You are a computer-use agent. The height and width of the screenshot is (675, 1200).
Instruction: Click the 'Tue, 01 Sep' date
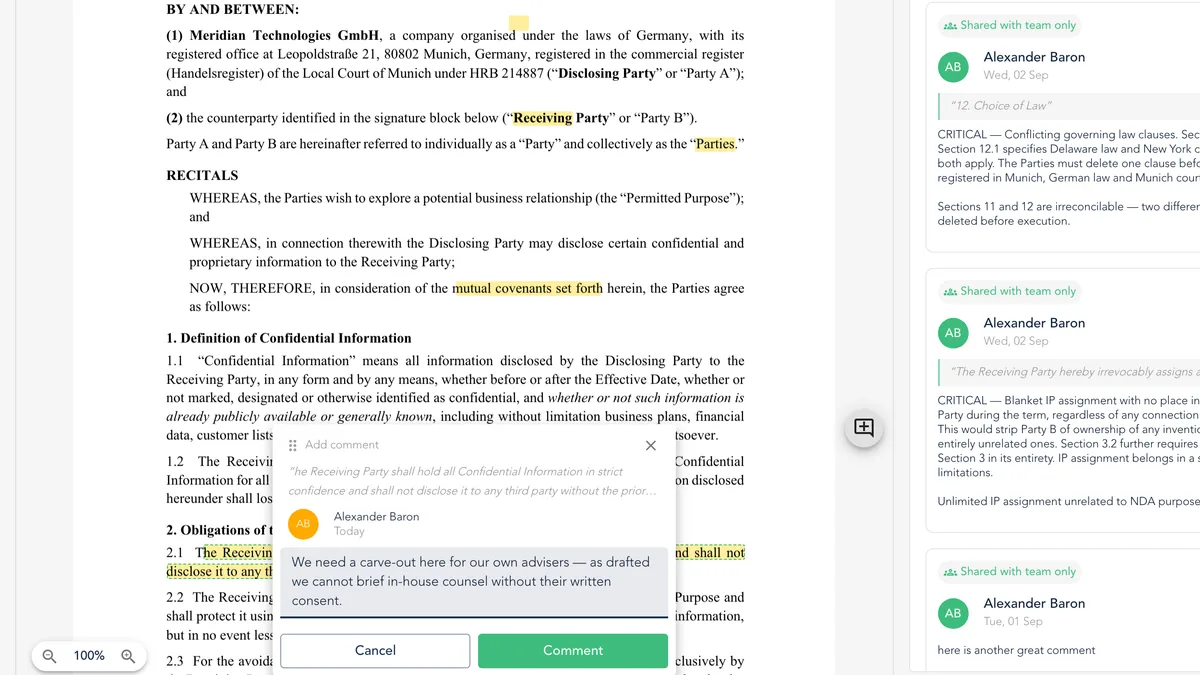point(1013,621)
